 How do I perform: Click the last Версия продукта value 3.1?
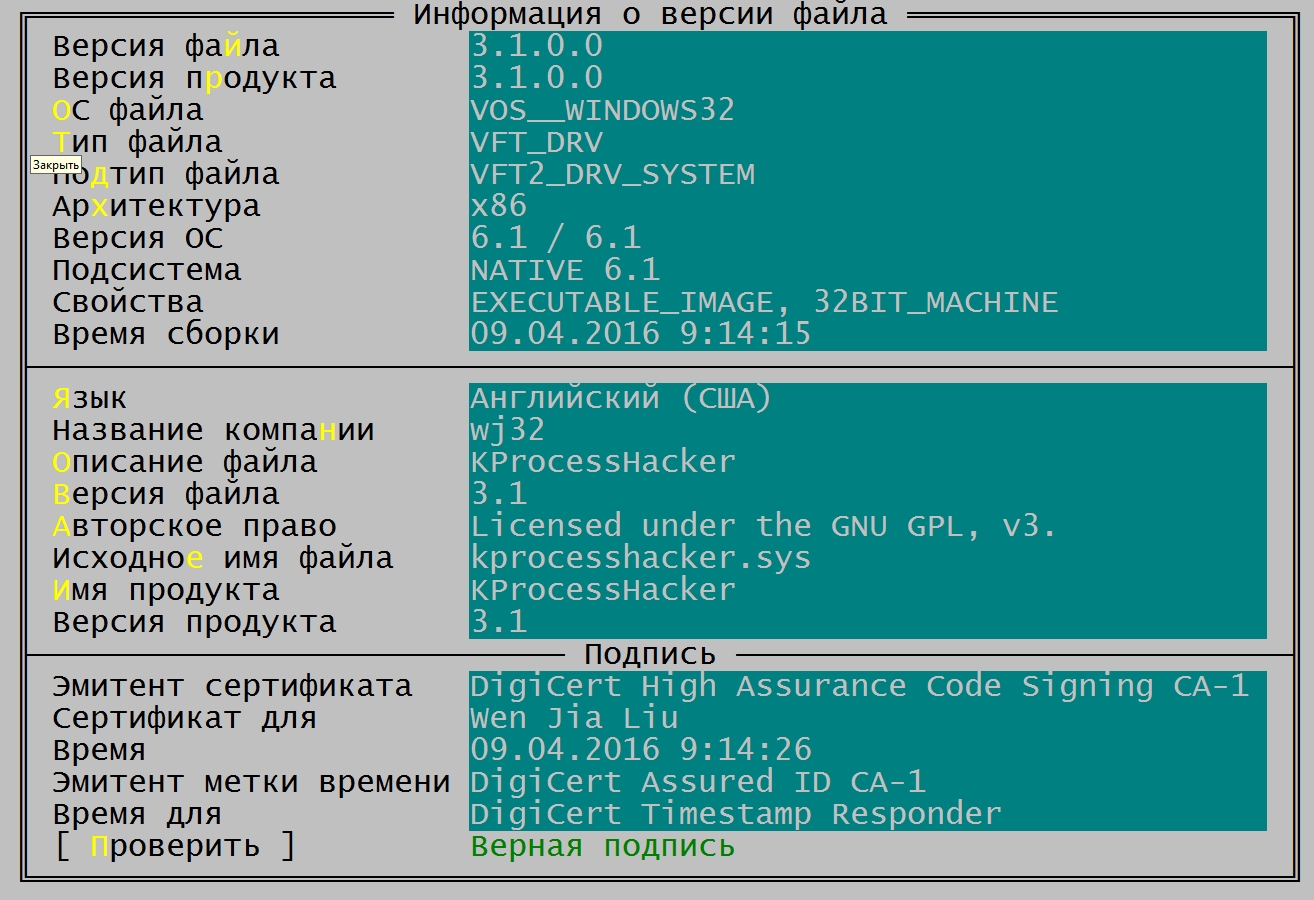coord(868,622)
